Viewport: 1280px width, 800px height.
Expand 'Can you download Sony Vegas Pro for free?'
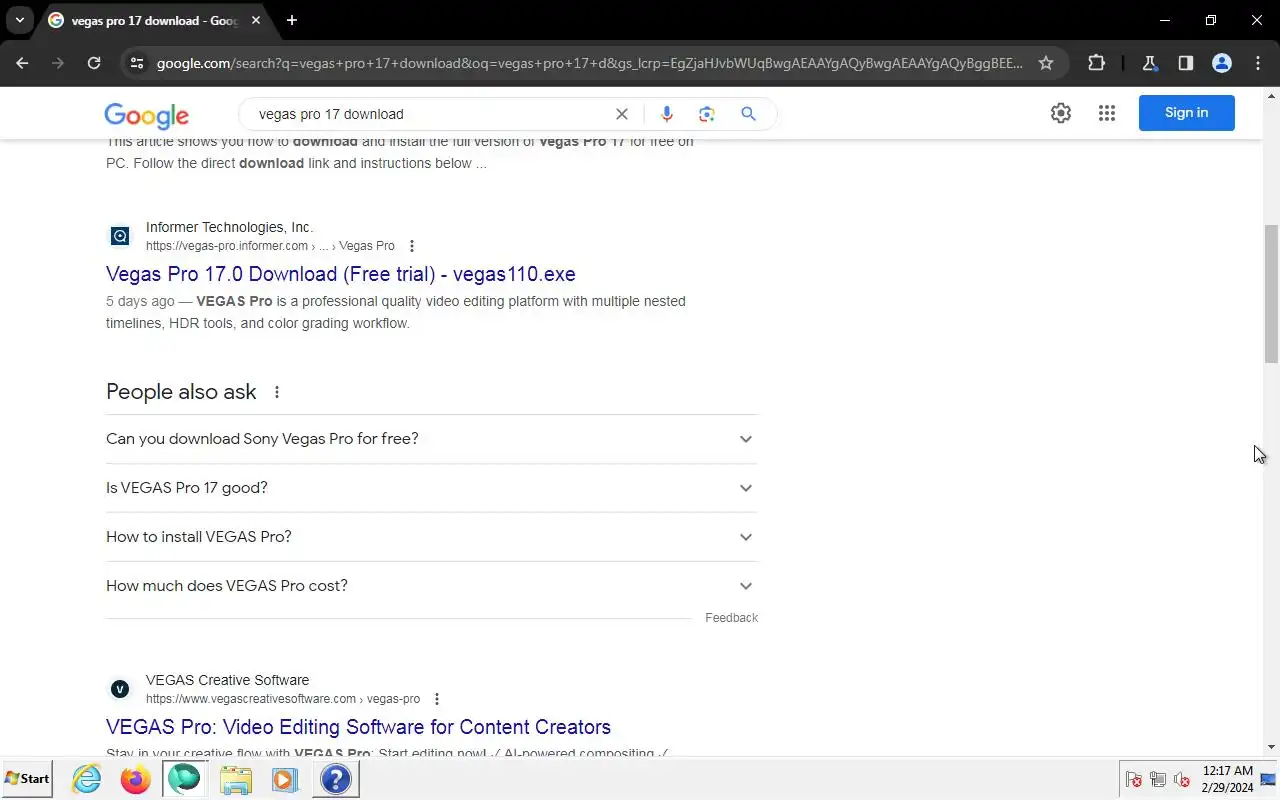click(x=431, y=439)
